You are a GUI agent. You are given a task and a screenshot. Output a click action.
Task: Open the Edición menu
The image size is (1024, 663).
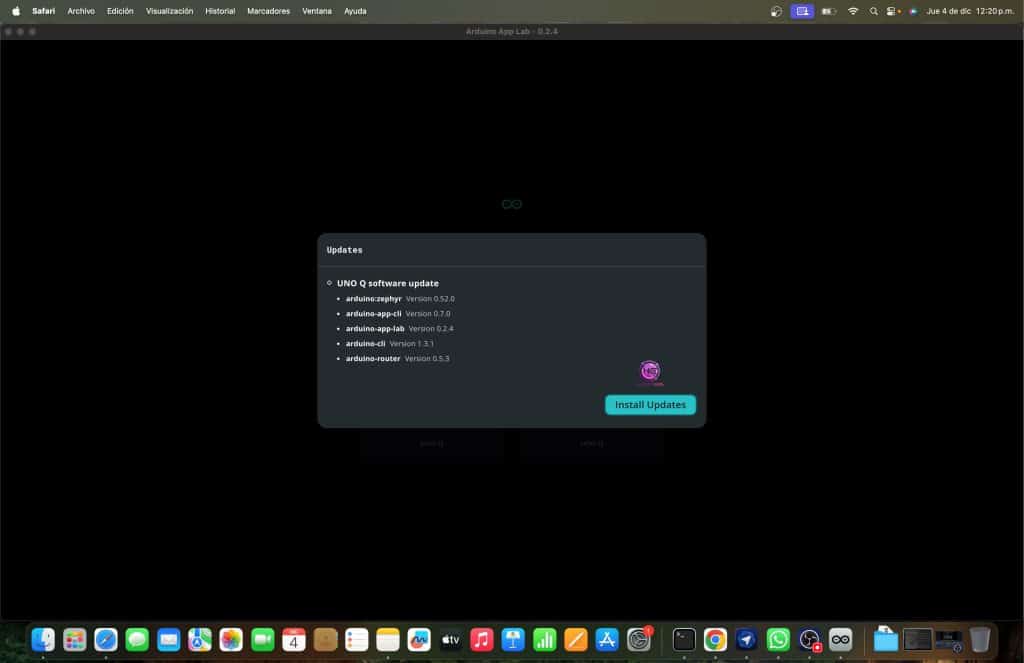120,11
